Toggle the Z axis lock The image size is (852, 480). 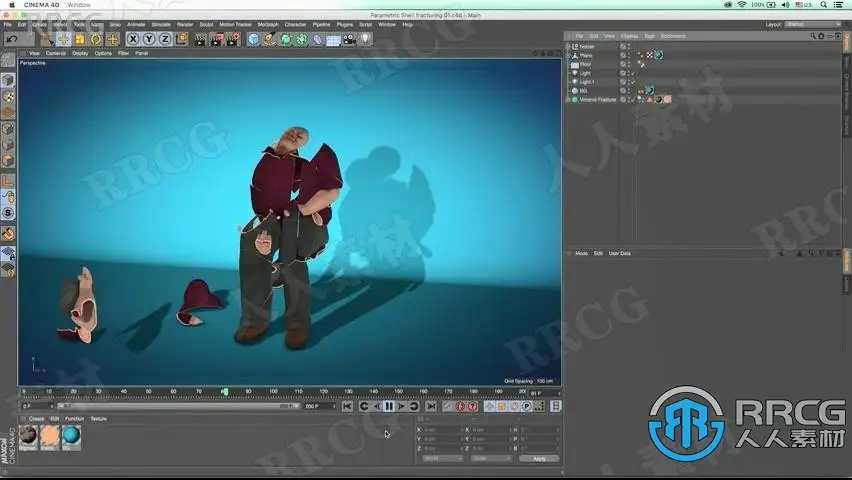(165, 39)
